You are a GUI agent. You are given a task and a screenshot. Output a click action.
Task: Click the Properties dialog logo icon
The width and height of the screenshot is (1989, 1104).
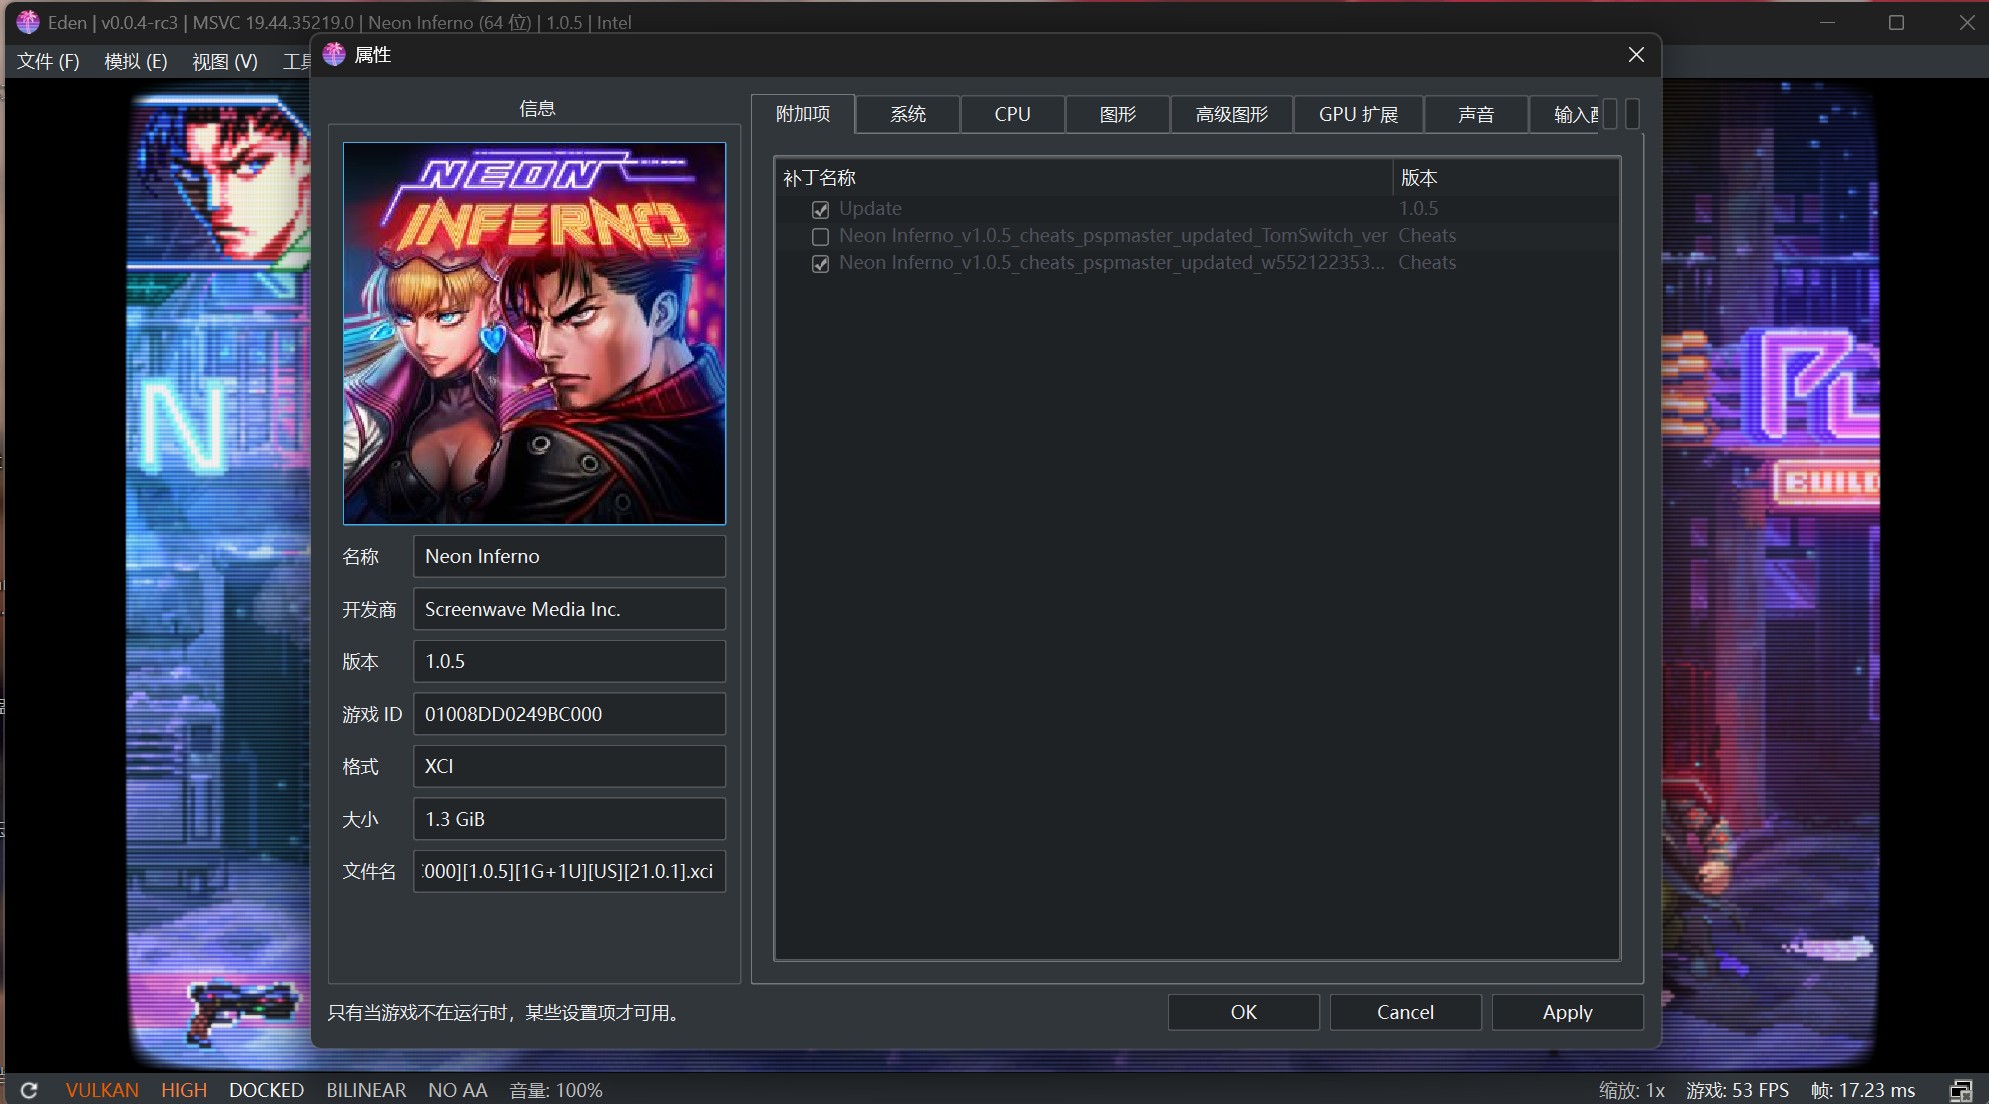click(x=334, y=54)
